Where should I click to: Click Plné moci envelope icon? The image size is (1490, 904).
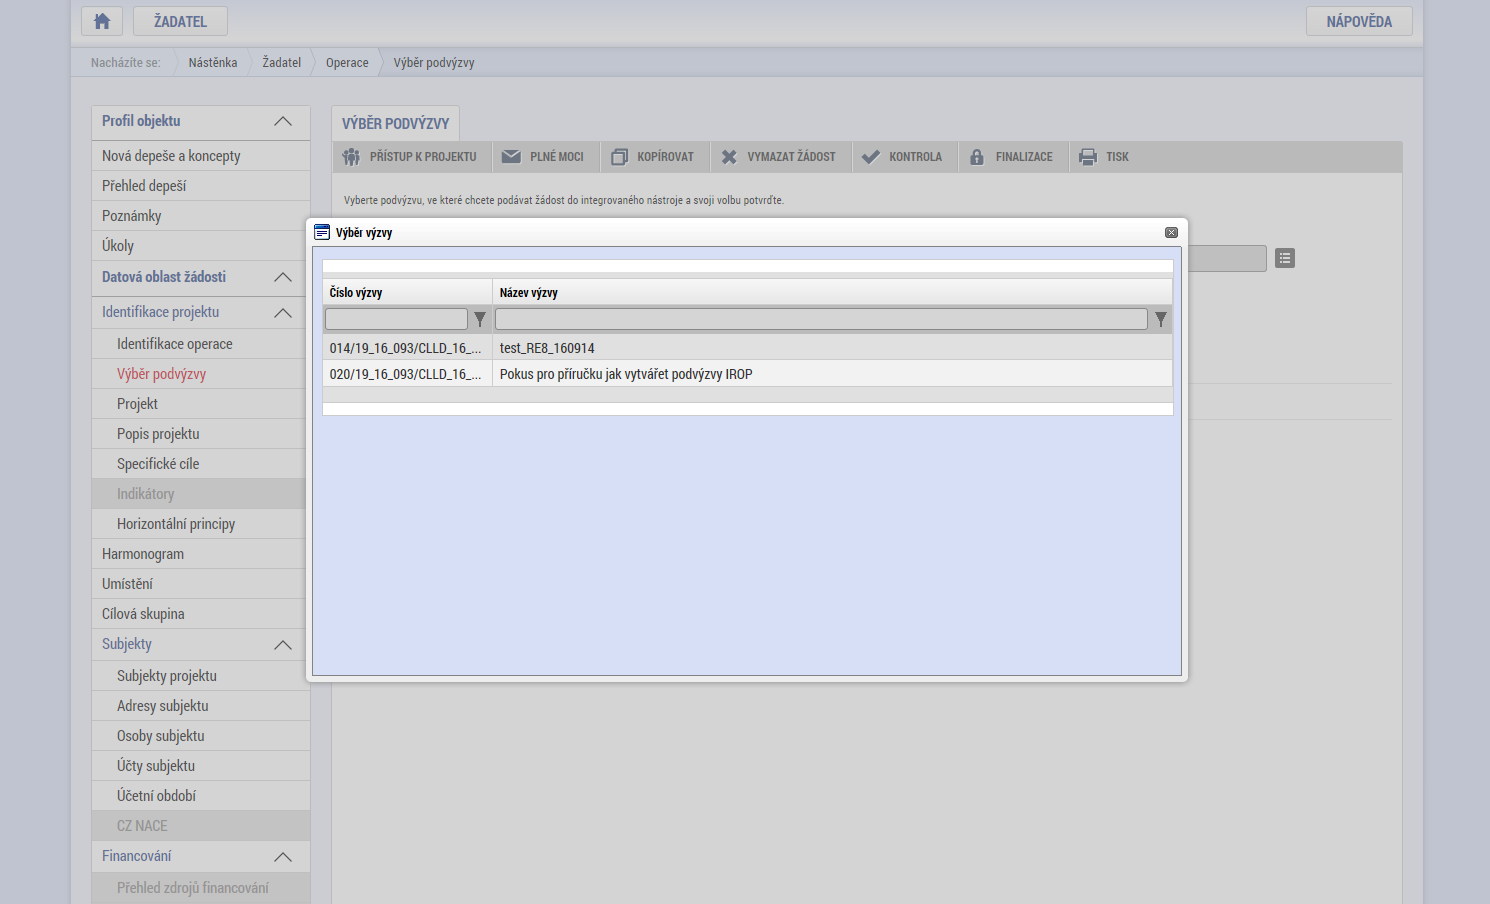(511, 157)
